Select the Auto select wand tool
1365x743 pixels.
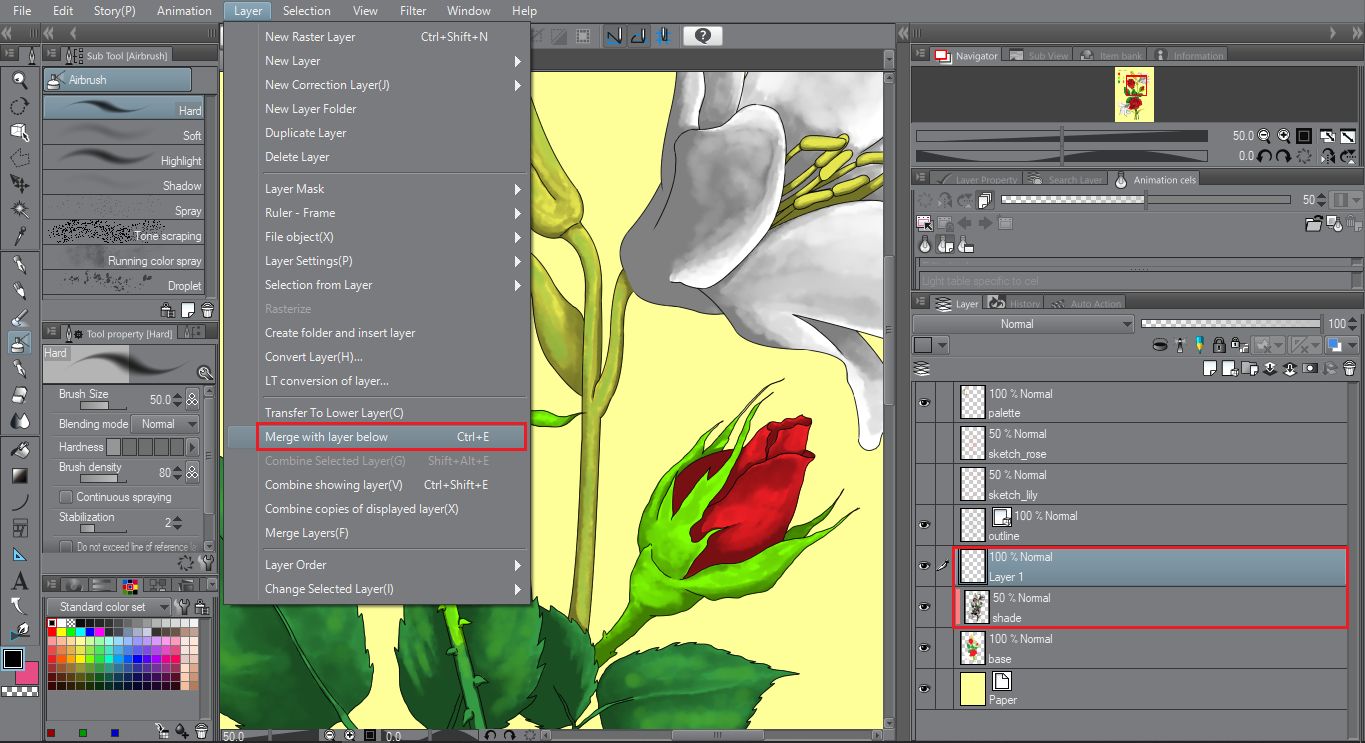pyautogui.click(x=19, y=209)
